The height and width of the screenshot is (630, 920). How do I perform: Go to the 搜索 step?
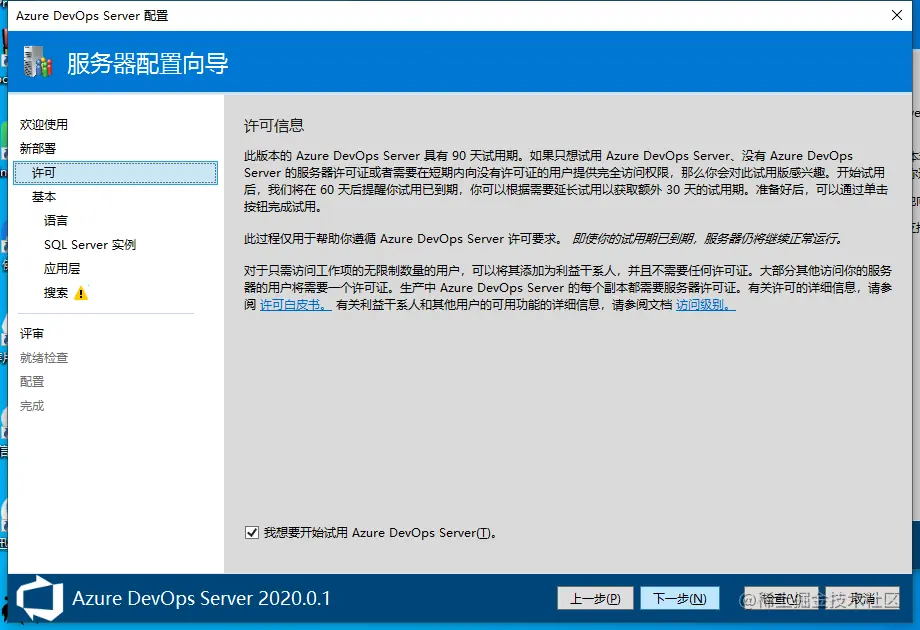(x=56, y=293)
